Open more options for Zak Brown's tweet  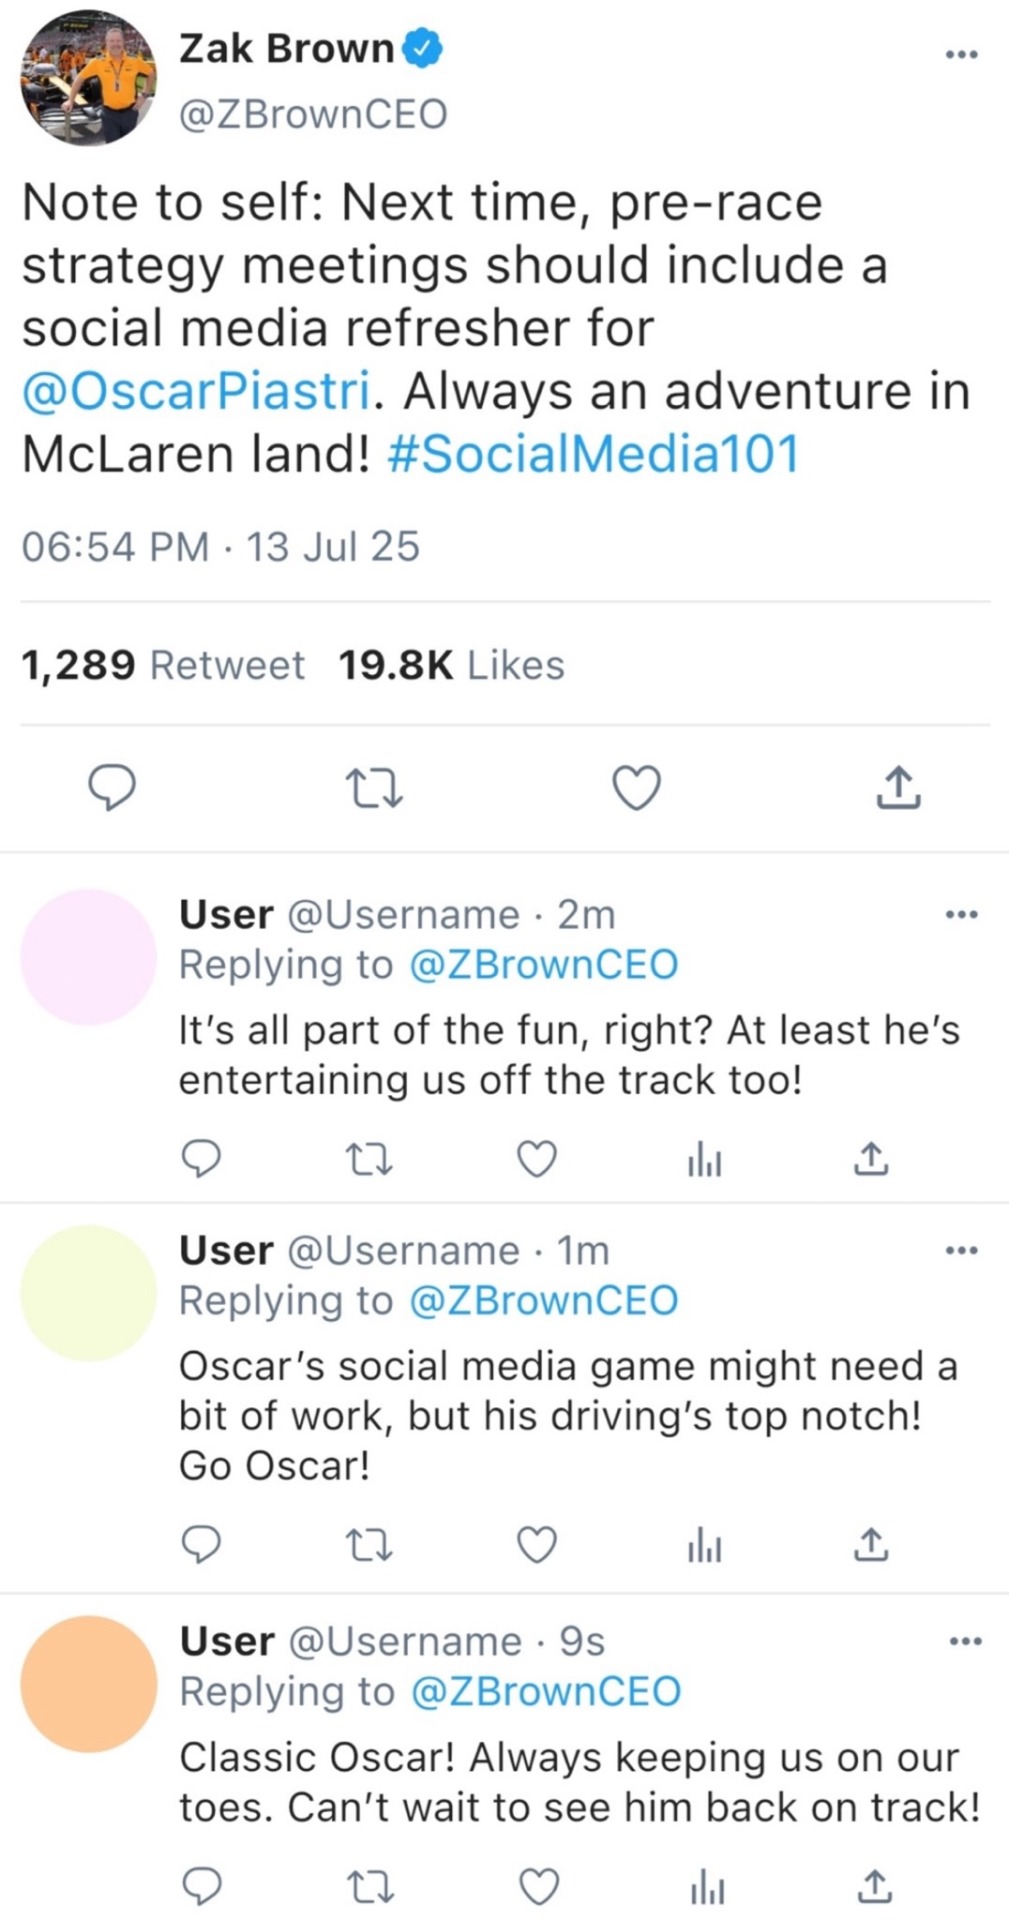point(961,55)
